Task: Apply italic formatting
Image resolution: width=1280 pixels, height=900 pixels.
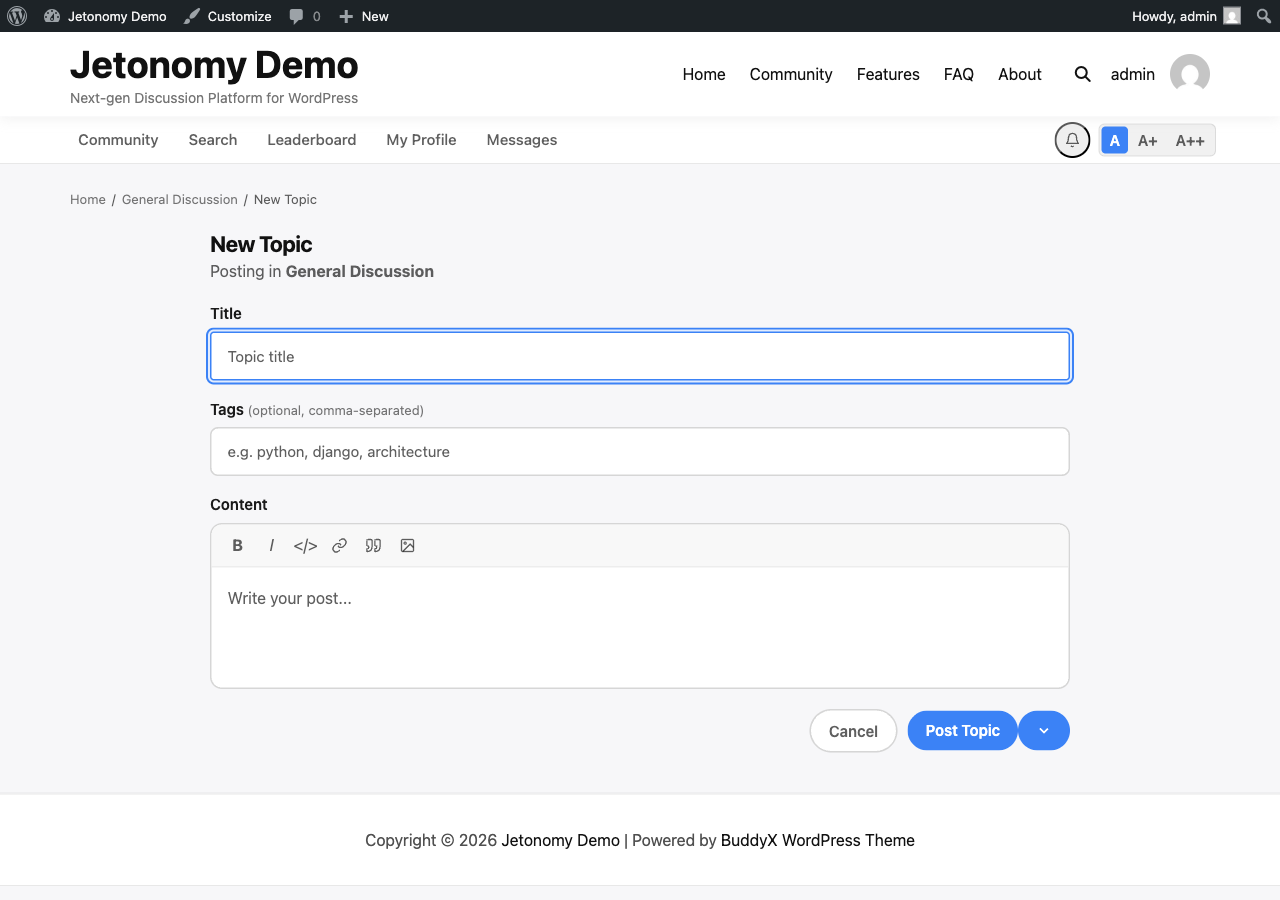Action: [271, 545]
